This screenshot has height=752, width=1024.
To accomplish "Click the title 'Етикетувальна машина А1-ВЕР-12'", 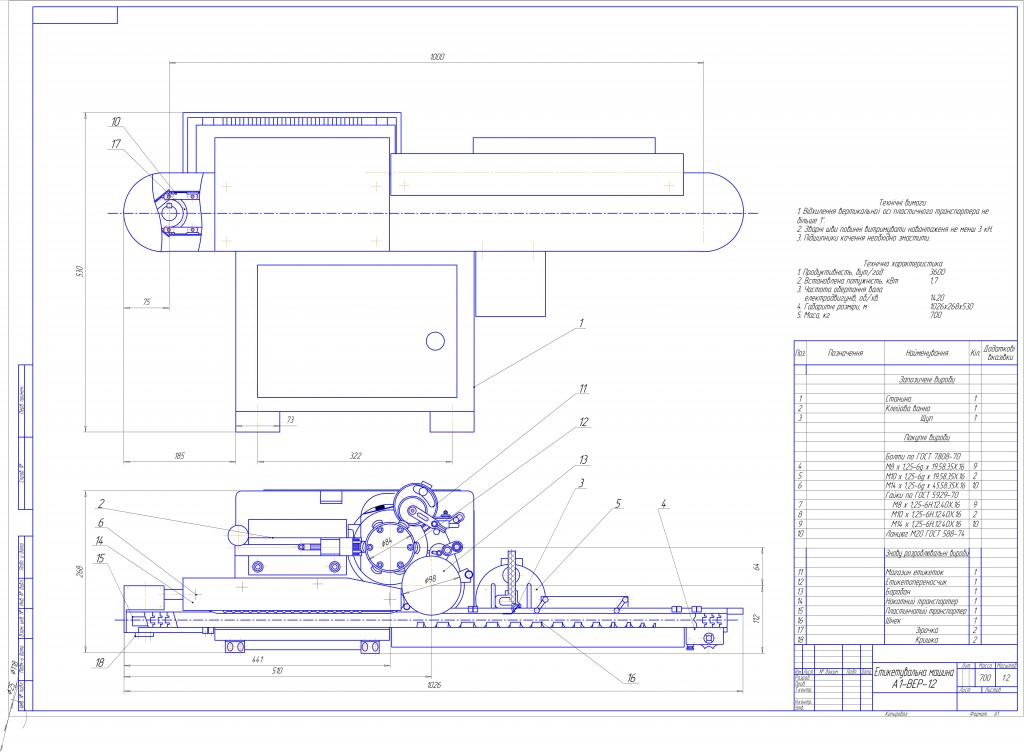I will coord(914,678).
